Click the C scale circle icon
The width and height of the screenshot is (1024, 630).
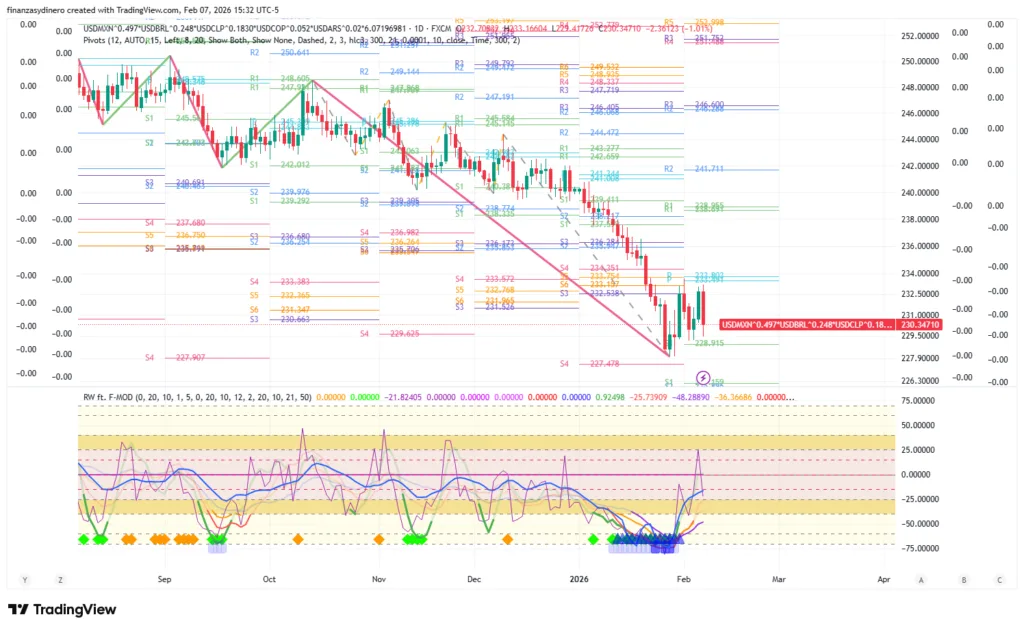click(998, 579)
